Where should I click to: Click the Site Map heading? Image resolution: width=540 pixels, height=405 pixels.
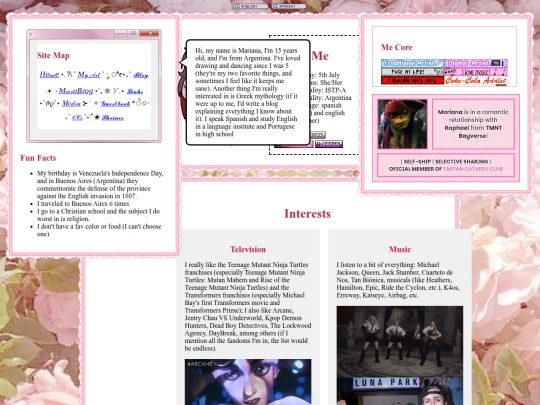coord(53,55)
